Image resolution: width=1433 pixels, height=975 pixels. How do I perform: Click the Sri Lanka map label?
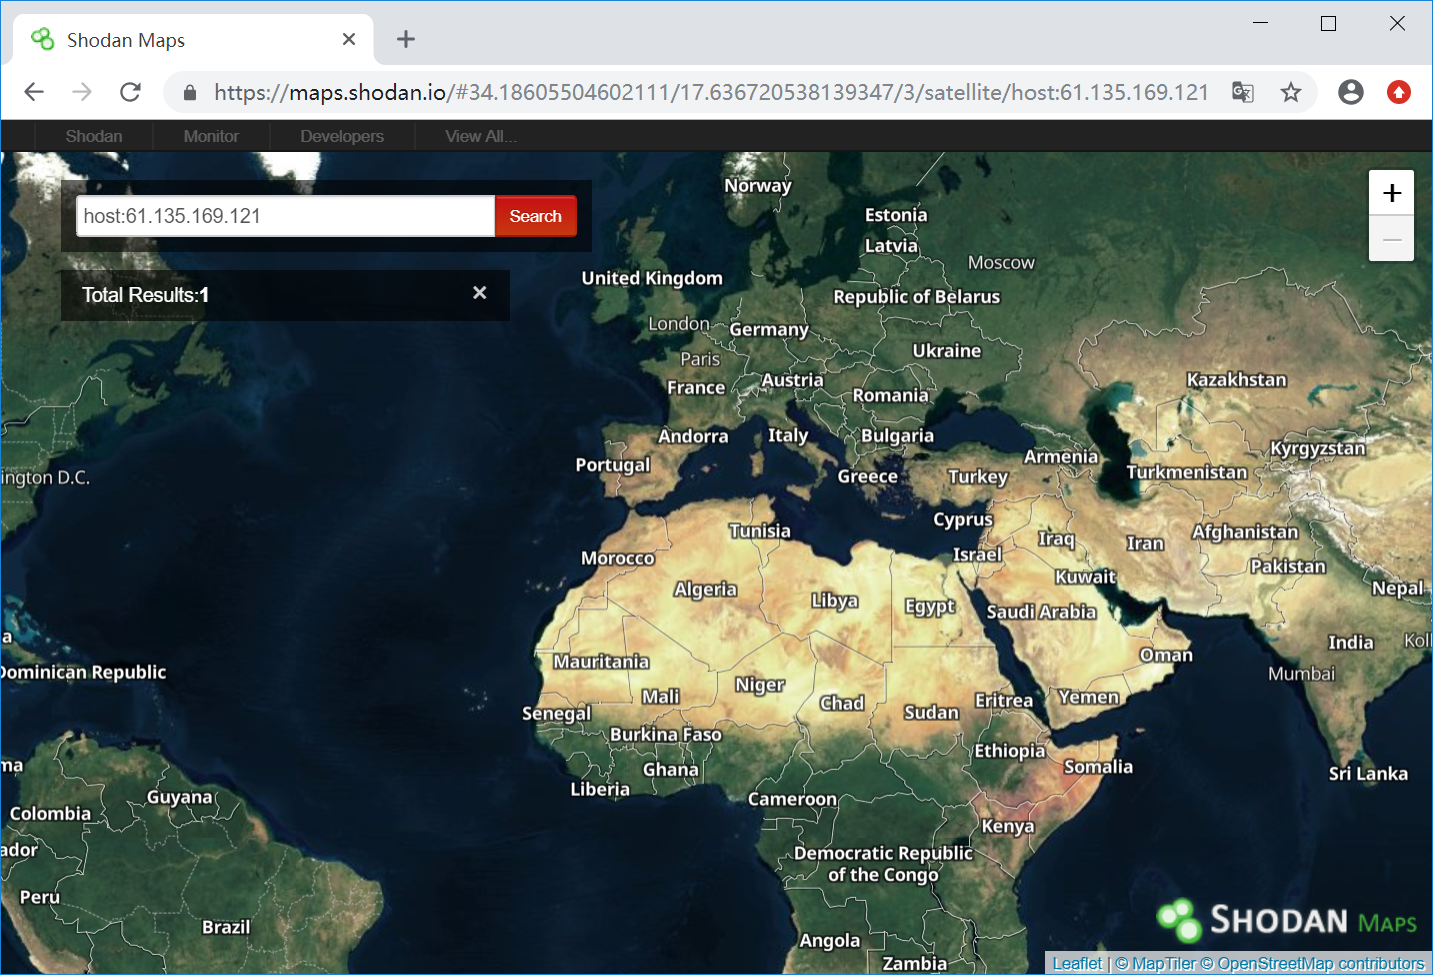click(x=1368, y=773)
